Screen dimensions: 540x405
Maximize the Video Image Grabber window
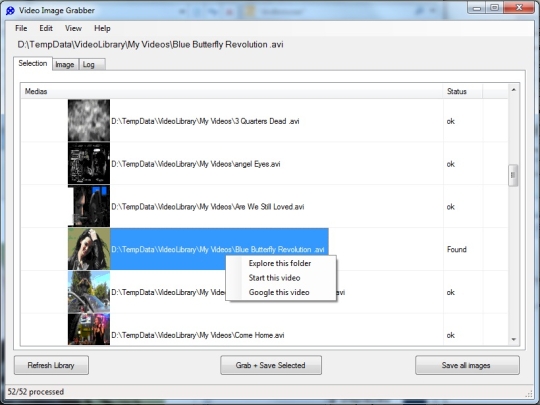pos(495,8)
